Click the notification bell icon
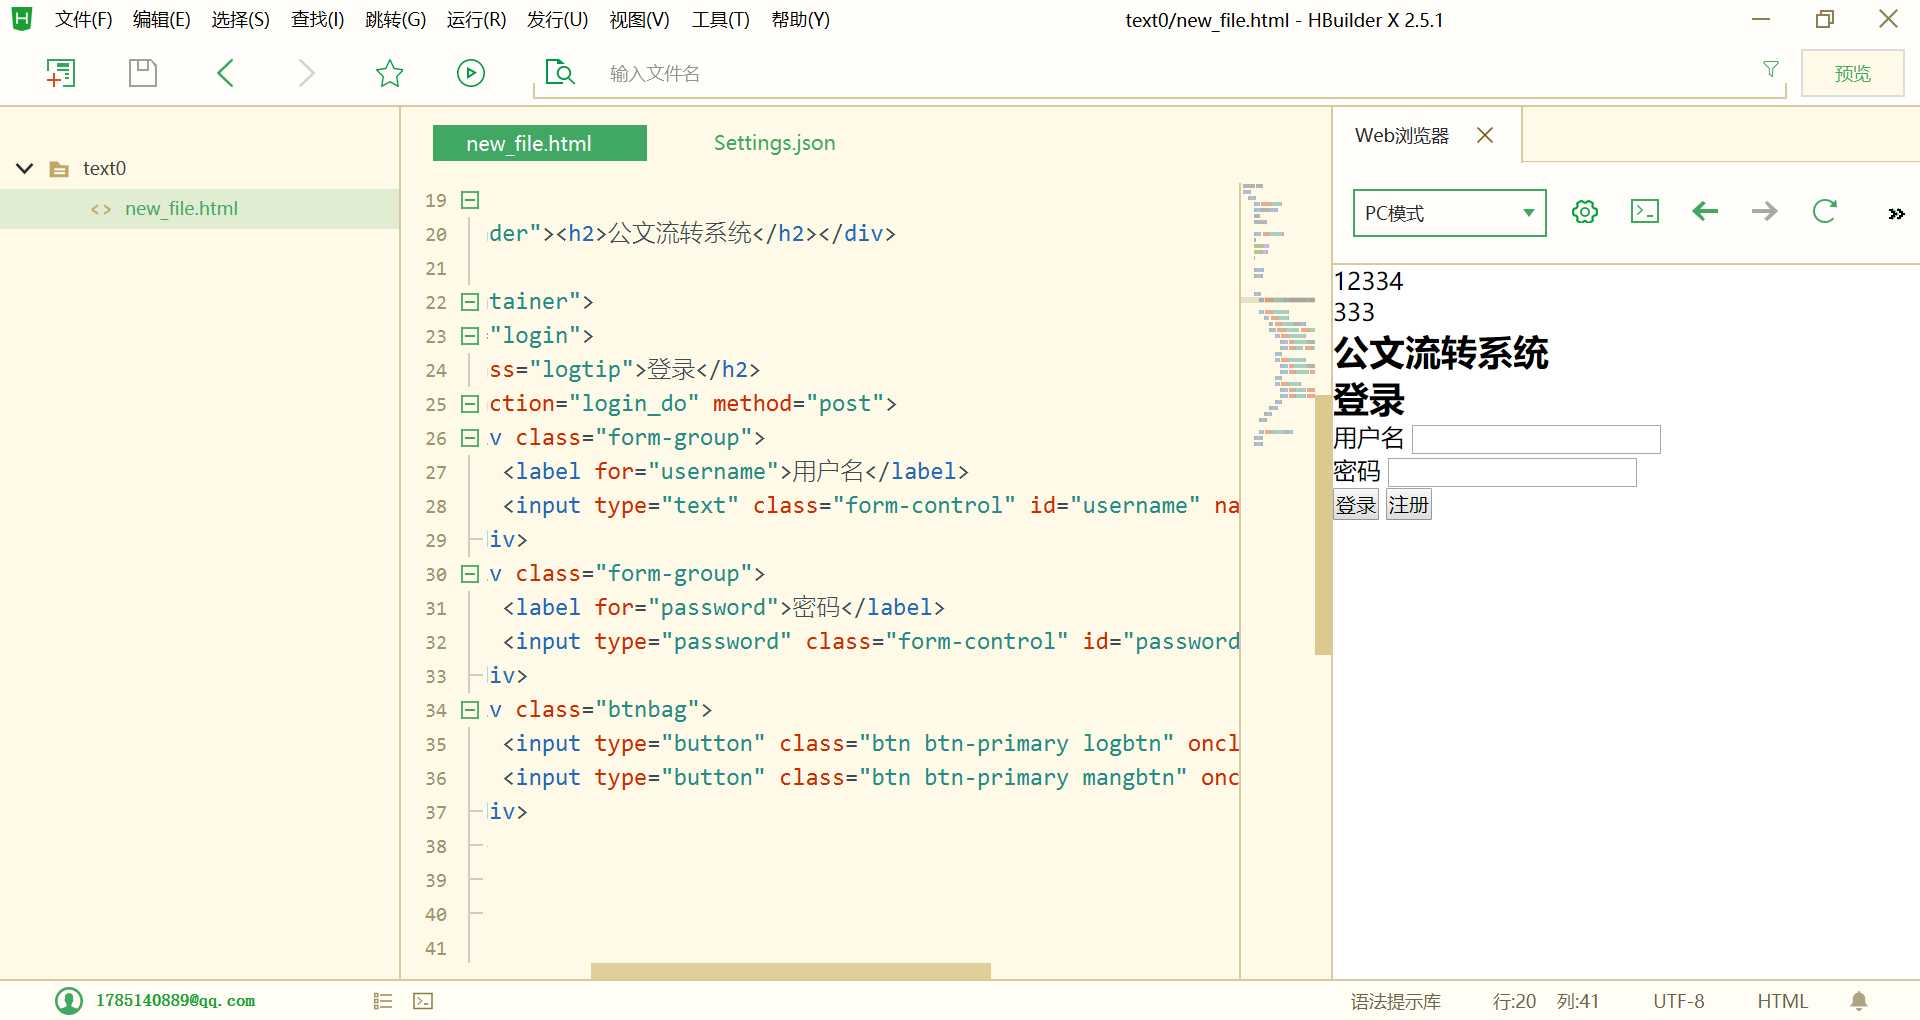This screenshot has width=1920, height=1020. (1859, 1001)
